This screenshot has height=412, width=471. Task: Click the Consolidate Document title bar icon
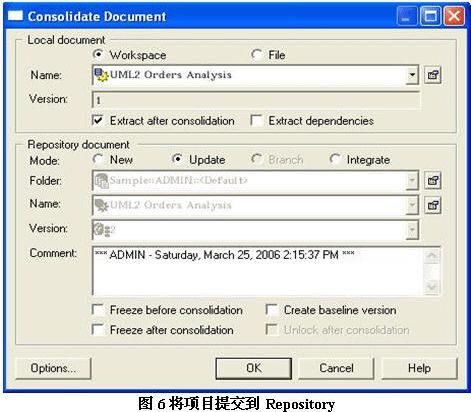[x=15, y=16]
